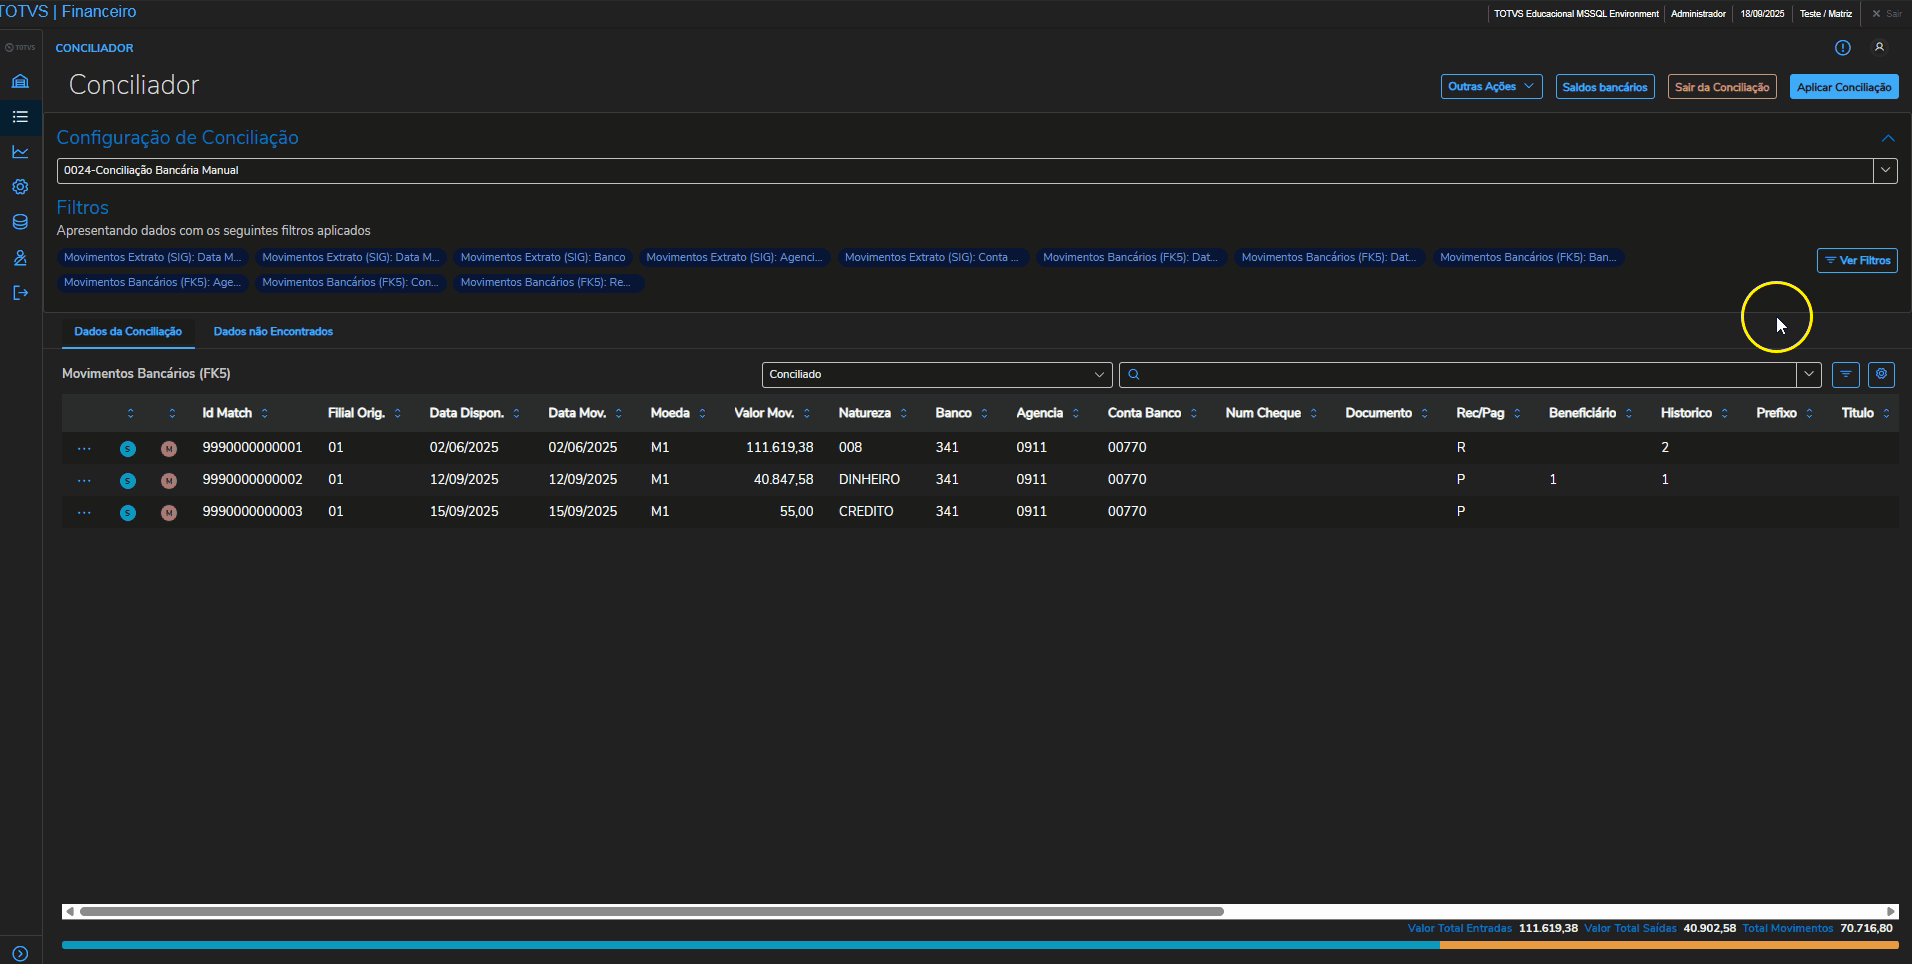The height and width of the screenshot is (964, 1912).
Task: Open row actions for Id Match 9990000000003
Action: point(84,512)
